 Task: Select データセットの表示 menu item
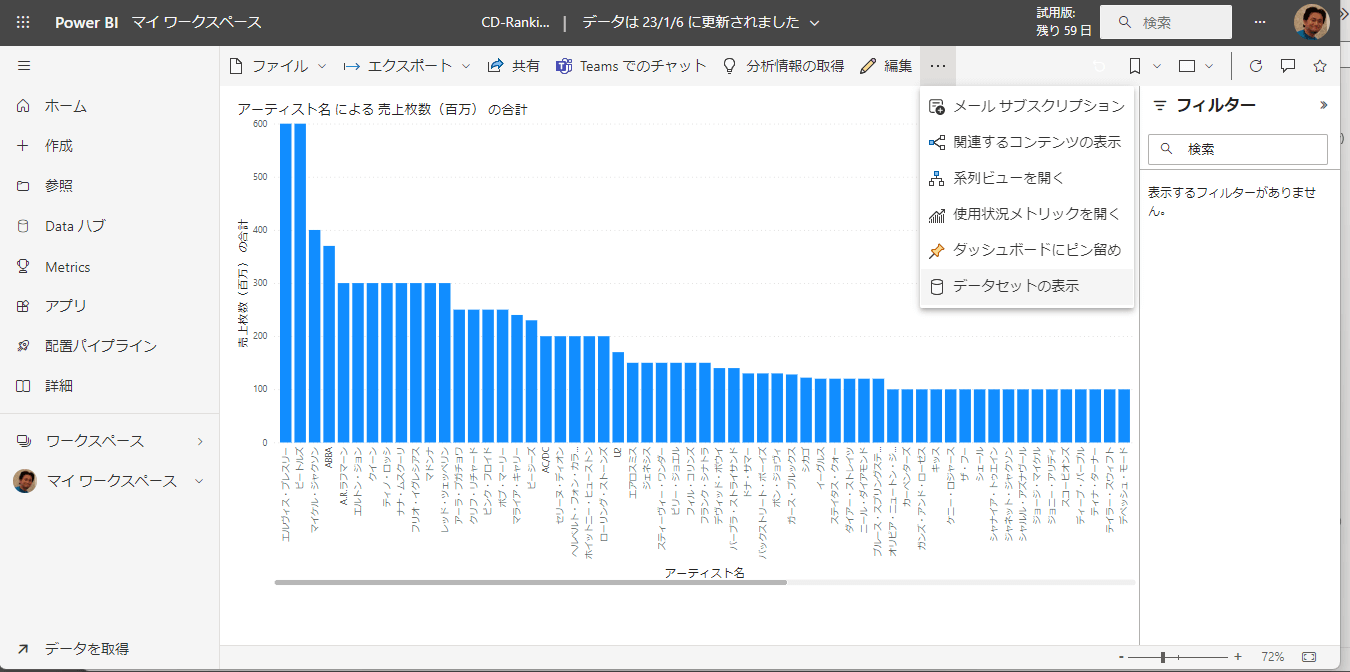click(1016, 286)
